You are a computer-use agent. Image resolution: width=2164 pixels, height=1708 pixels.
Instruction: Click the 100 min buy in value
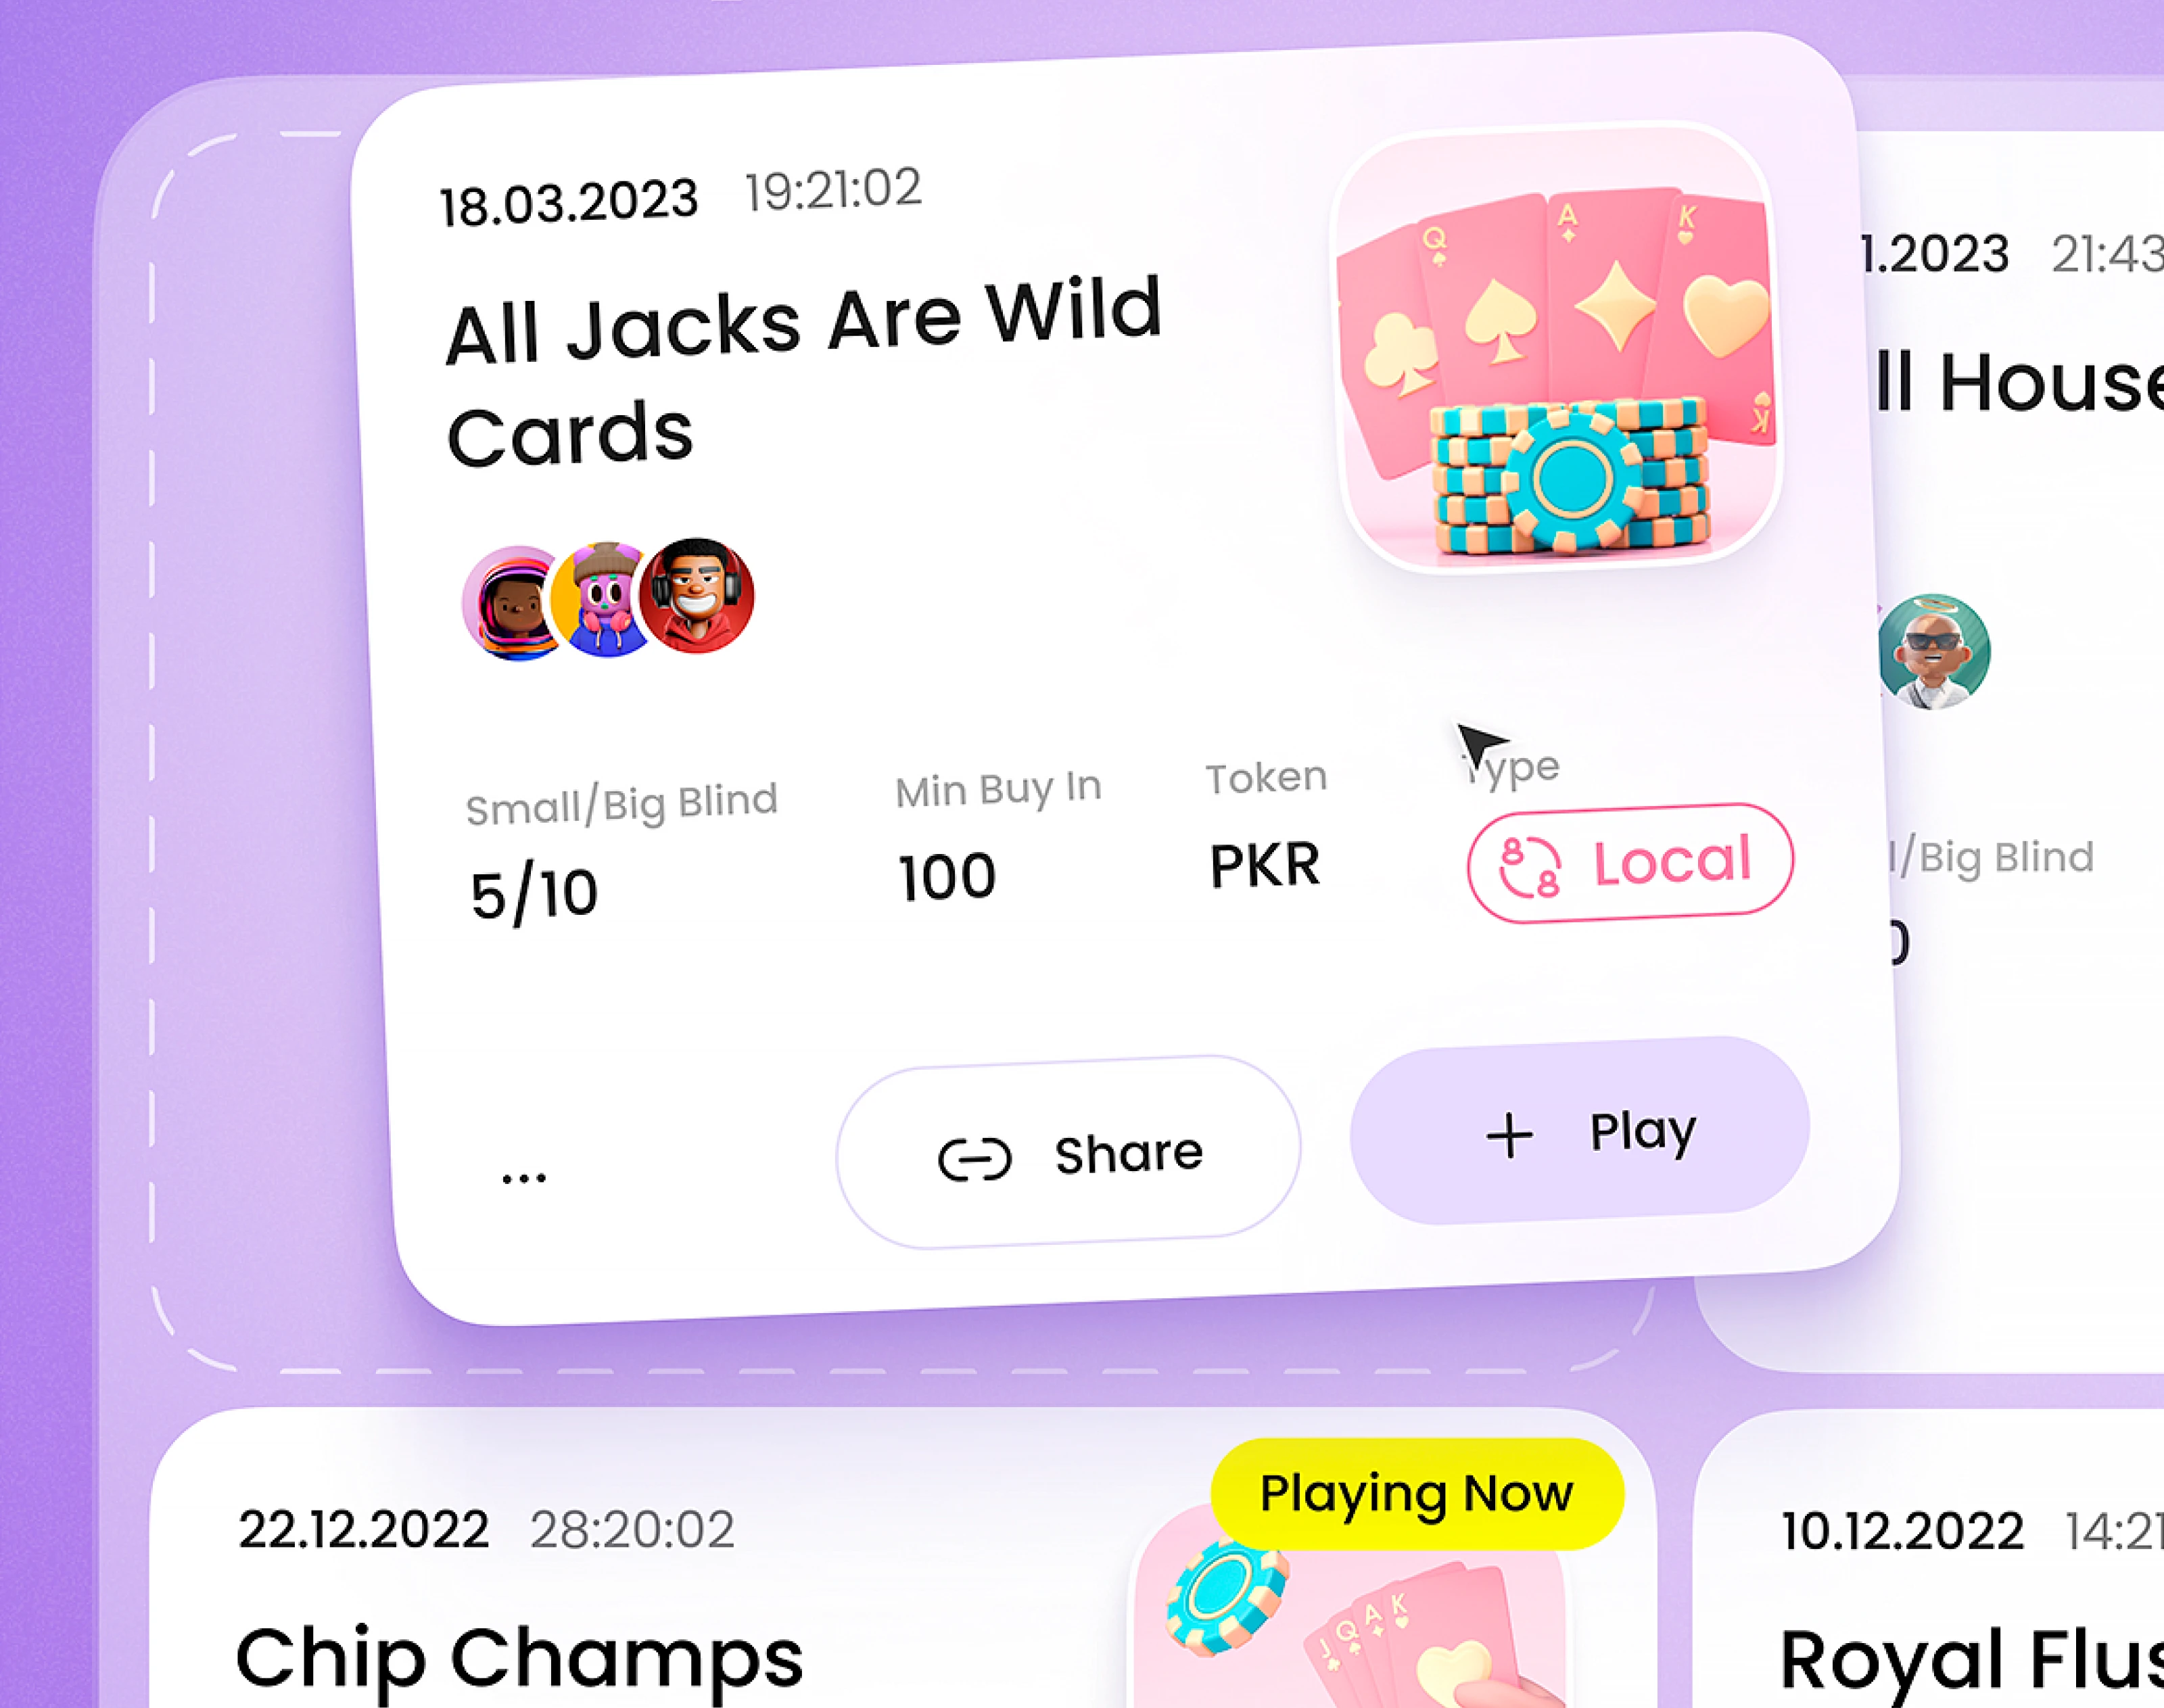(x=946, y=877)
